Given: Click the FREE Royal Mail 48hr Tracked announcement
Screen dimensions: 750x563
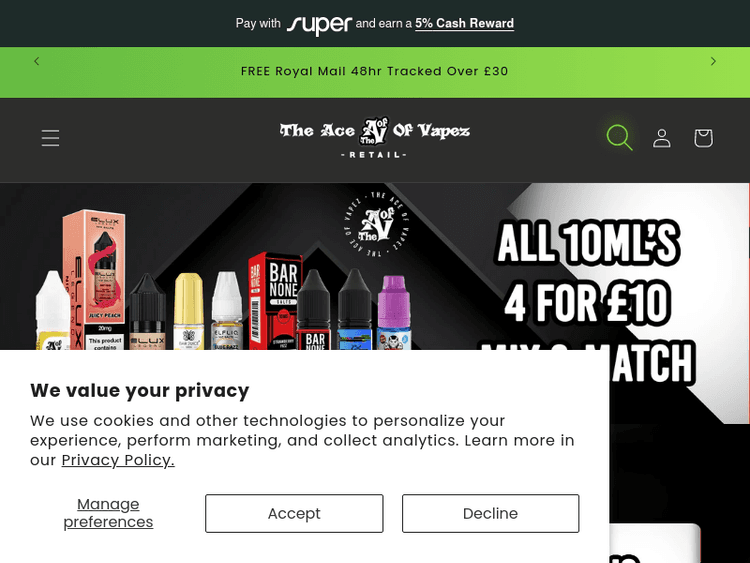Looking at the screenshot, I should [375, 71].
